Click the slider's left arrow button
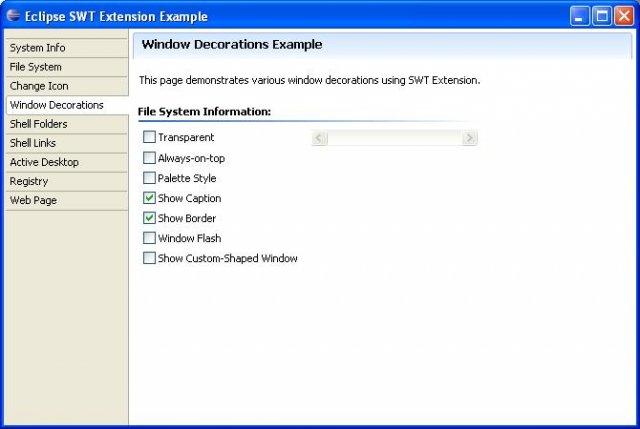640x429 pixels. [319, 138]
